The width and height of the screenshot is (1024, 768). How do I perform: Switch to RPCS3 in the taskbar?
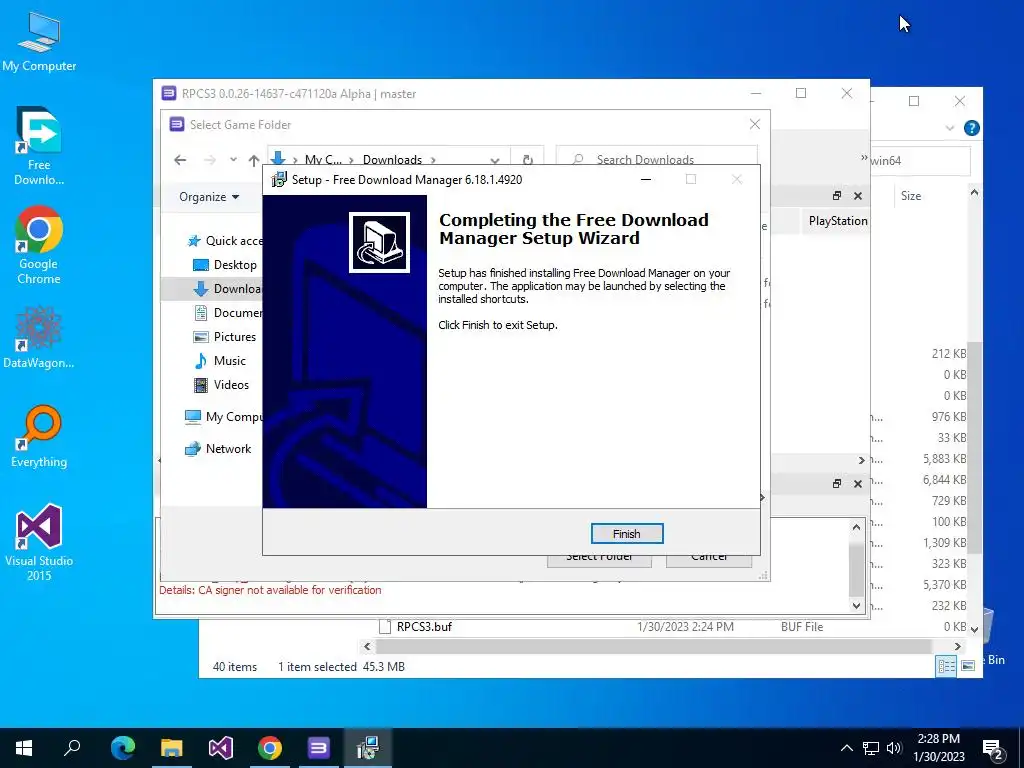(319, 748)
